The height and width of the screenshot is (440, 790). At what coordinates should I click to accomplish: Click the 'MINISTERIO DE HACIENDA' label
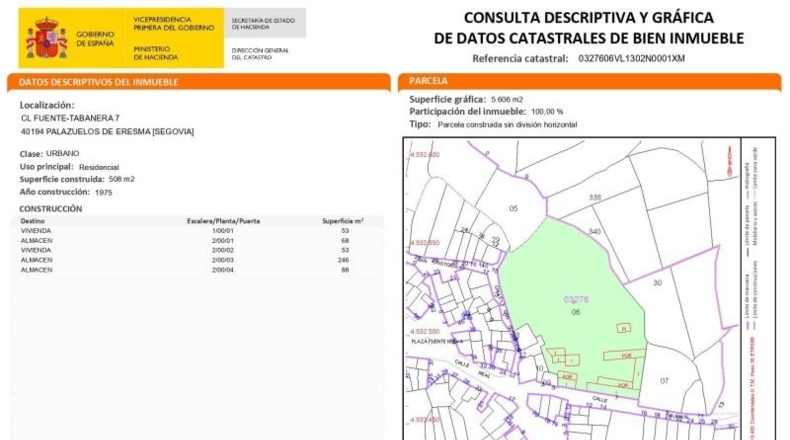[156, 53]
